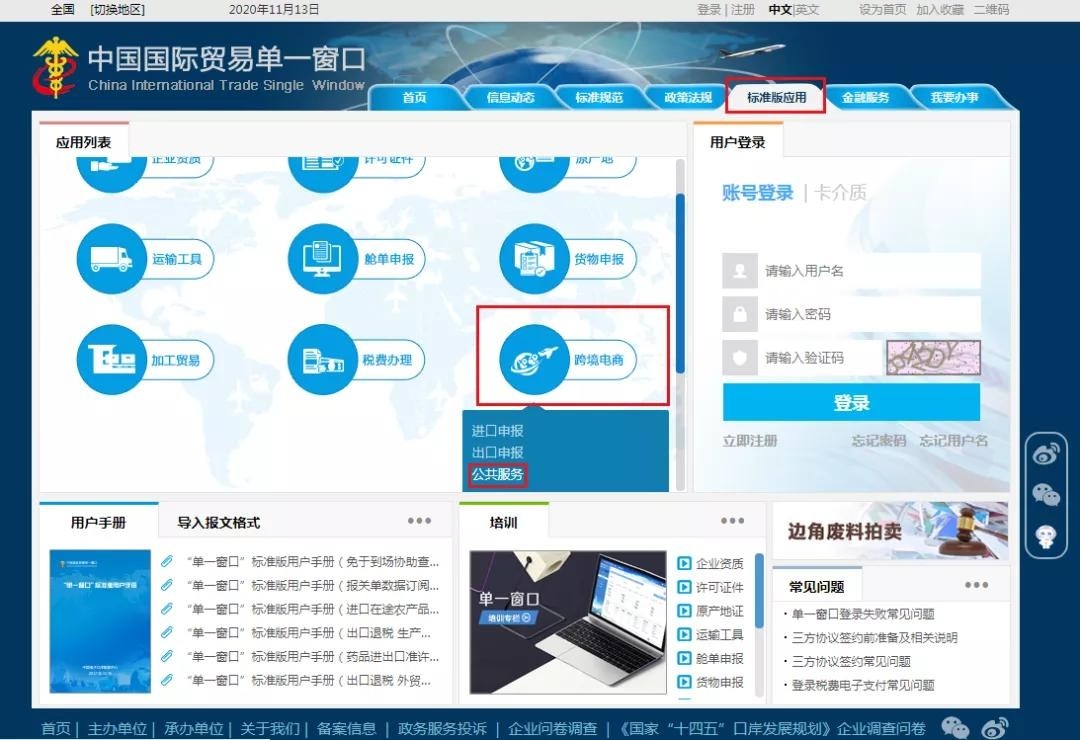Choose 出口申报 from 跨境电商 submenu
The height and width of the screenshot is (740, 1080).
(497, 452)
